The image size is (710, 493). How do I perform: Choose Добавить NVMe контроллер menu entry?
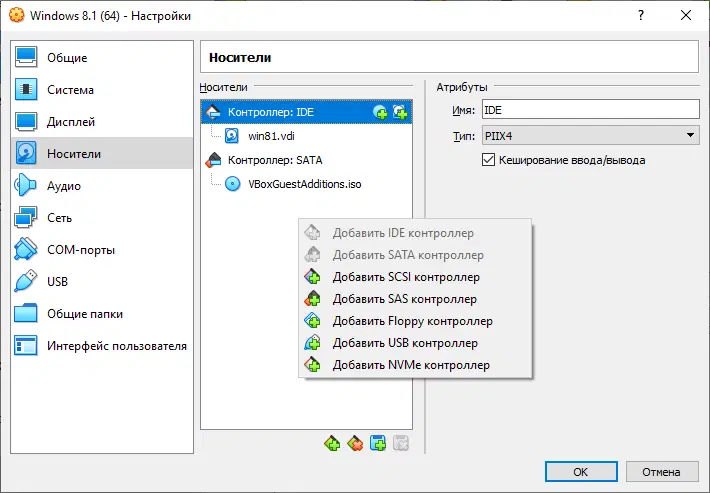[x=411, y=365]
